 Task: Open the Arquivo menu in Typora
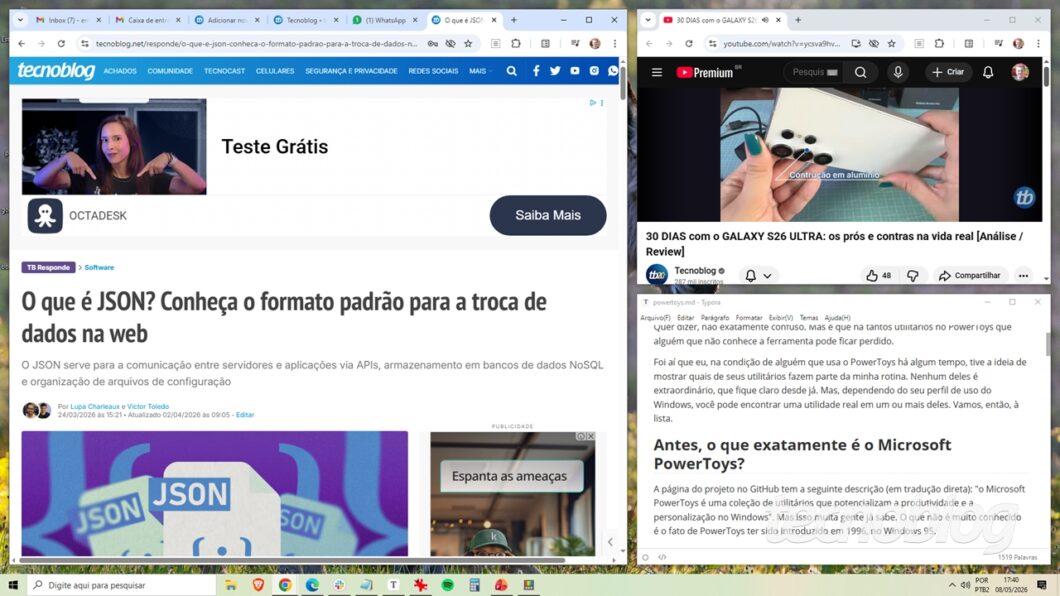pyautogui.click(x=655, y=318)
